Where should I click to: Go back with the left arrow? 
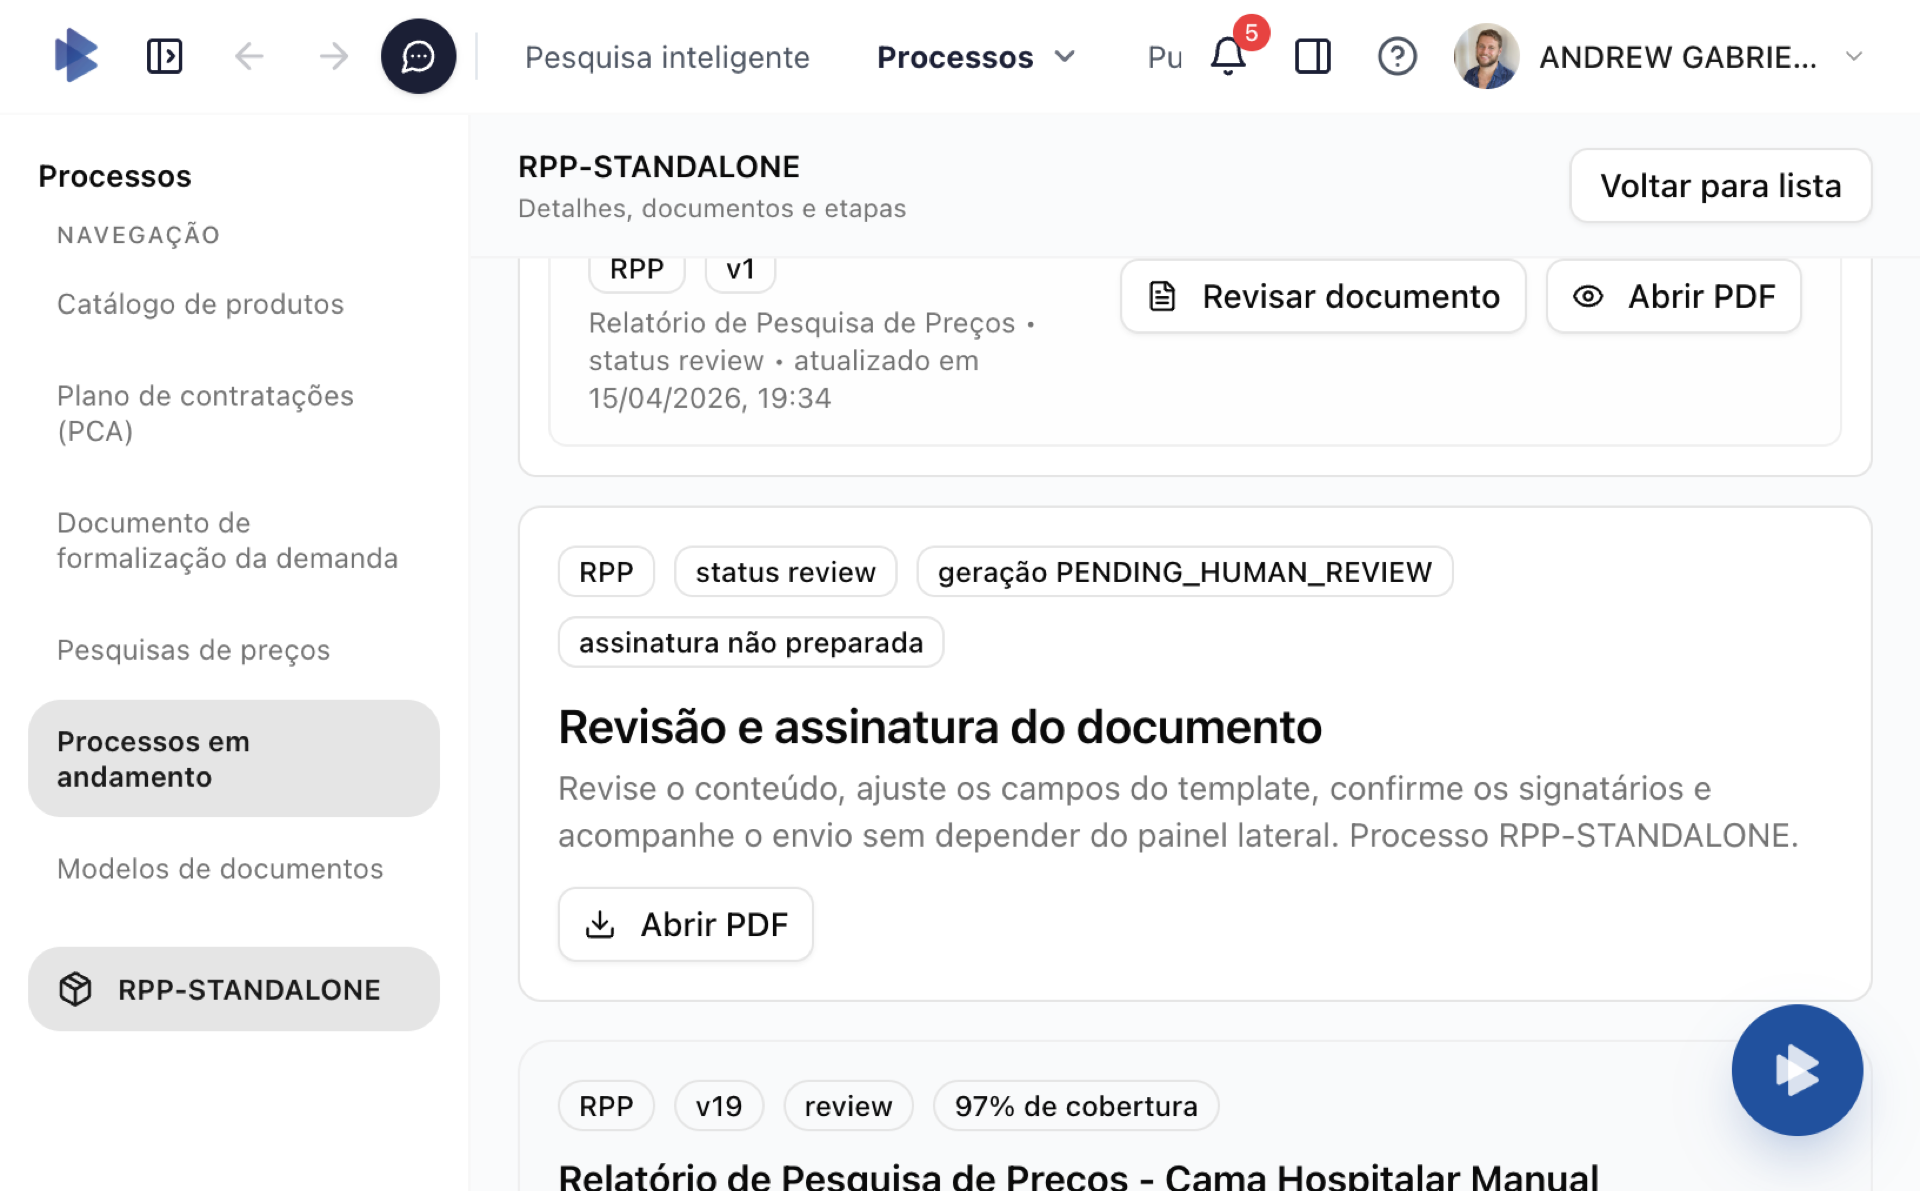coord(249,56)
